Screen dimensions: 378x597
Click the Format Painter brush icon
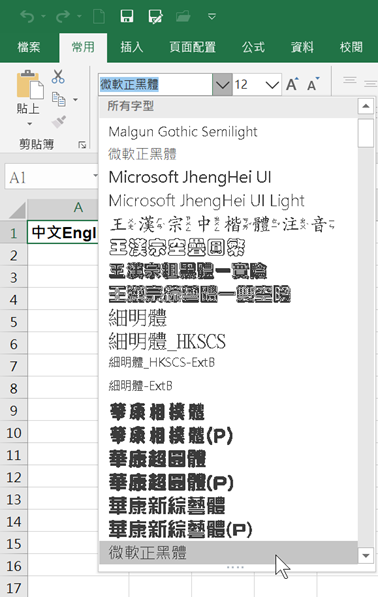(59, 122)
